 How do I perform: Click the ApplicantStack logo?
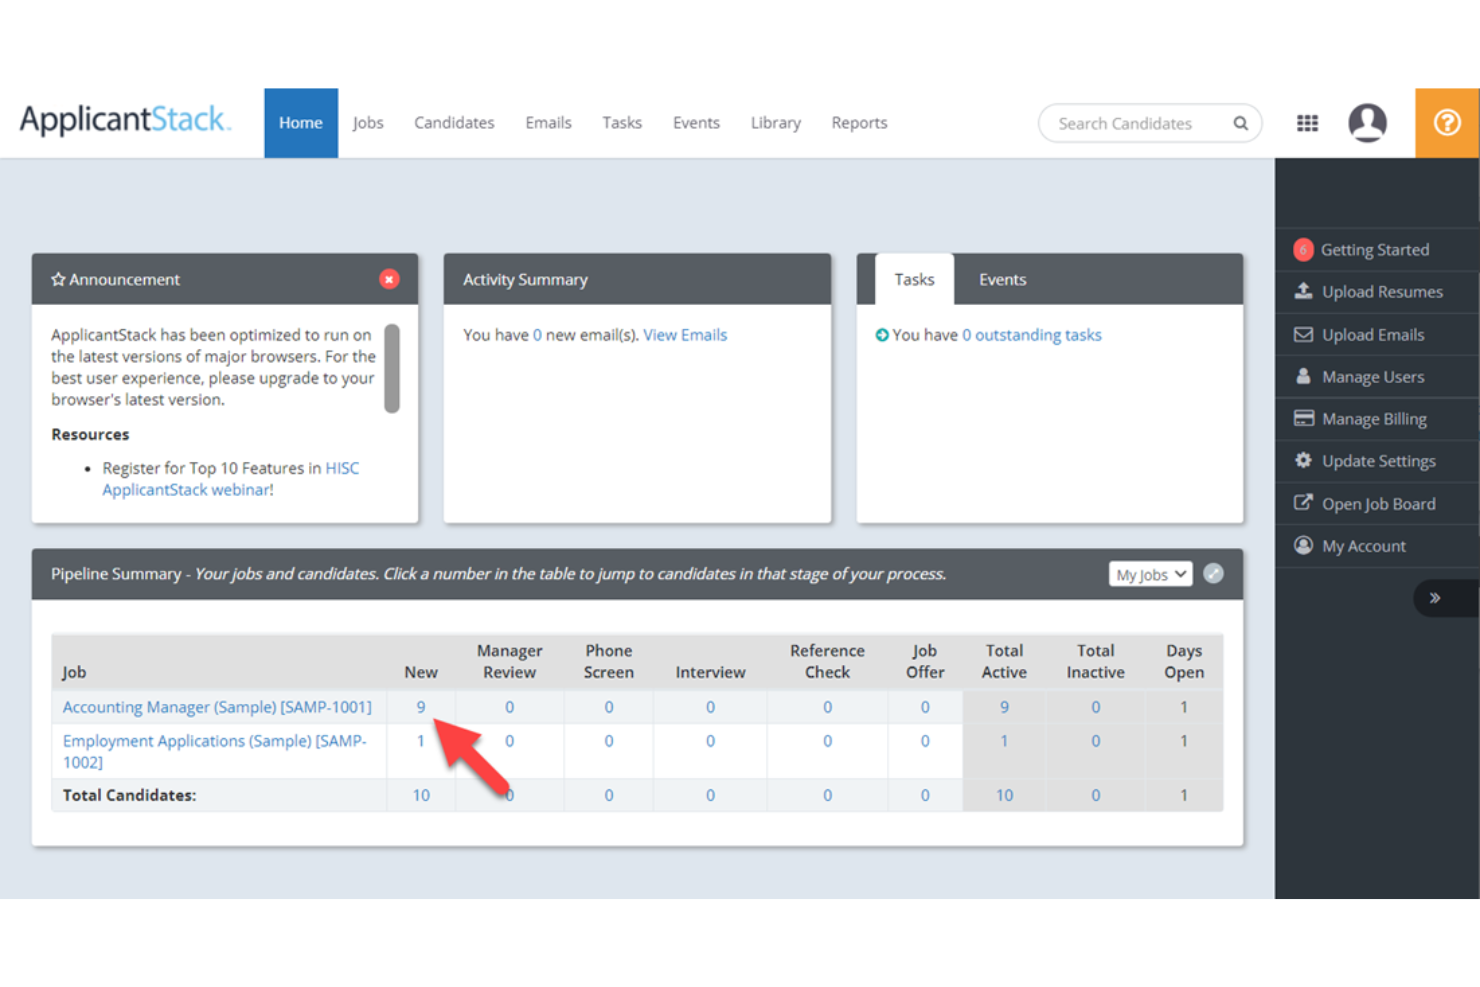(x=125, y=120)
